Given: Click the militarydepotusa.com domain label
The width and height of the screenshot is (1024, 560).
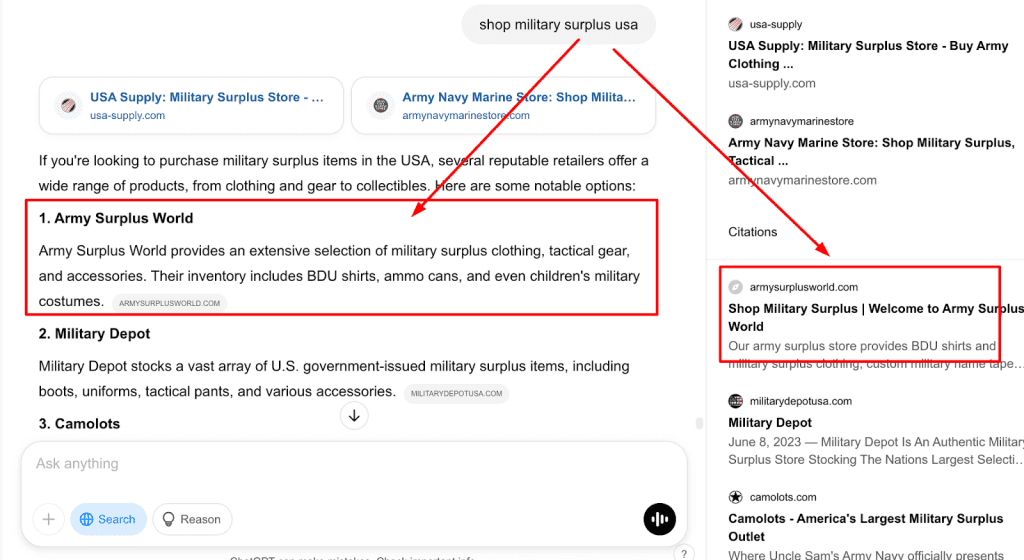Looking at the screenshot, I should [801, 401].
